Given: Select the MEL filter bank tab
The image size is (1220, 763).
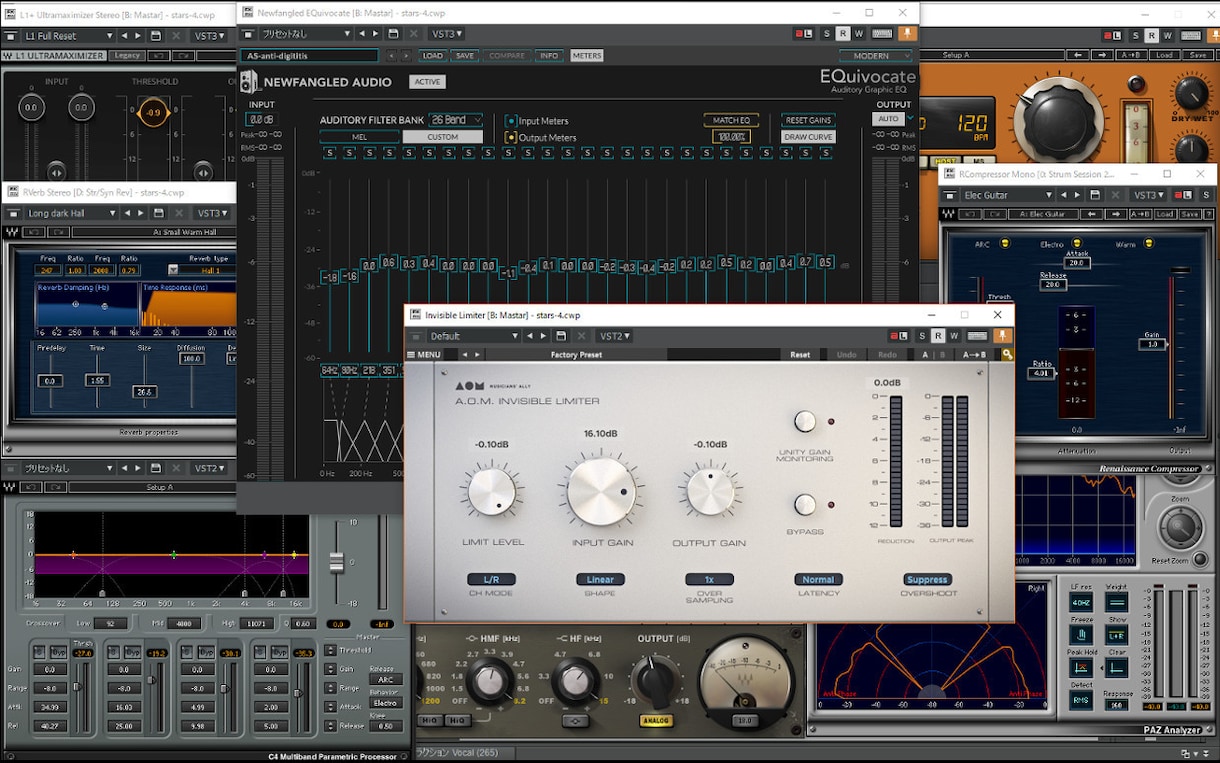Looking at the screenshot, I should [360, 137].
